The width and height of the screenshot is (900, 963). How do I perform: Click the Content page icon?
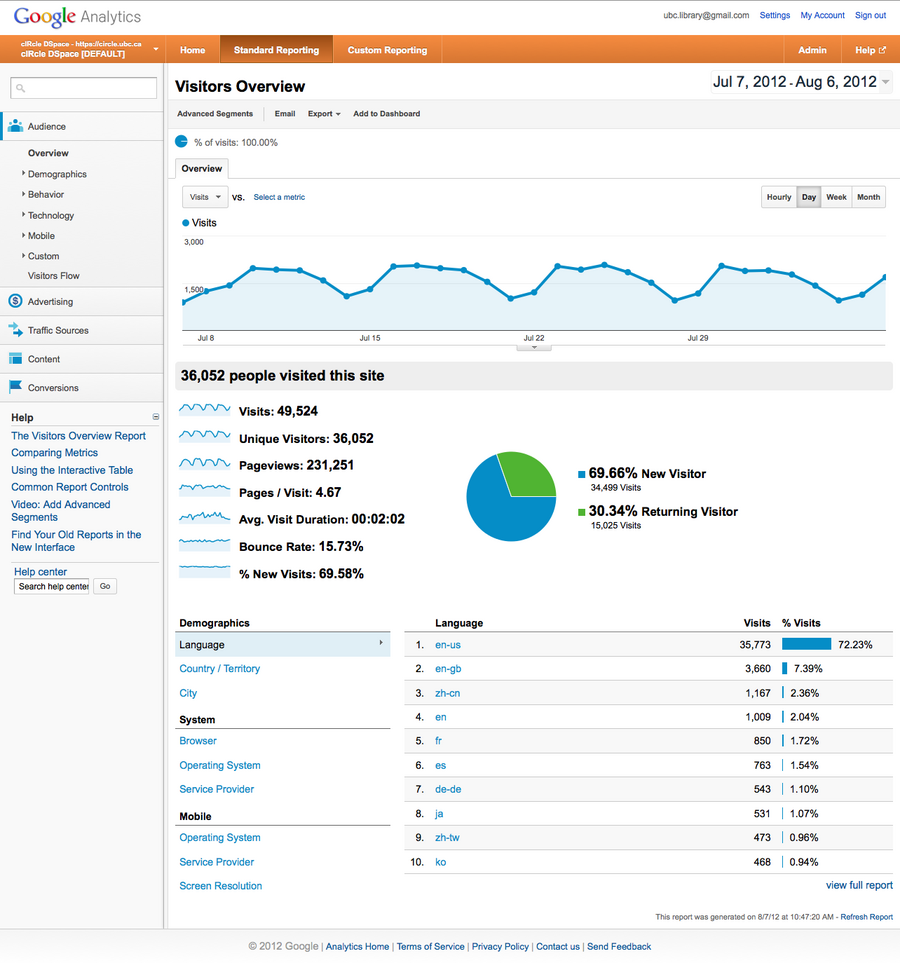point(16,359)
